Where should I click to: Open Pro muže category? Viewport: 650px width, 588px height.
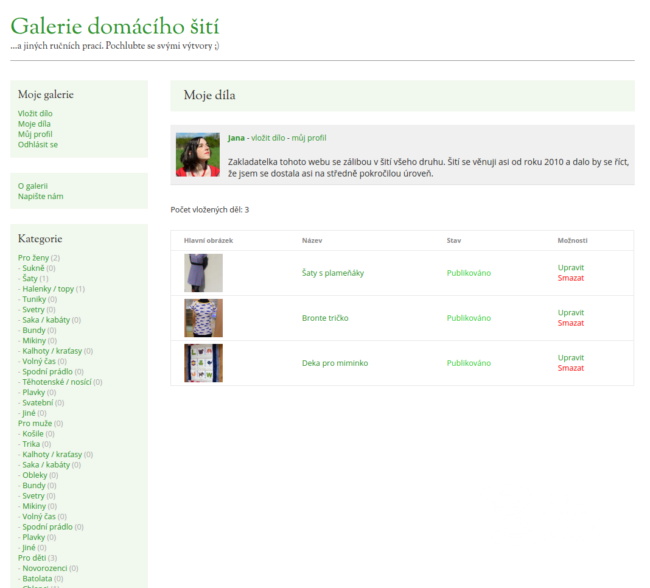[x=35, y=423]
